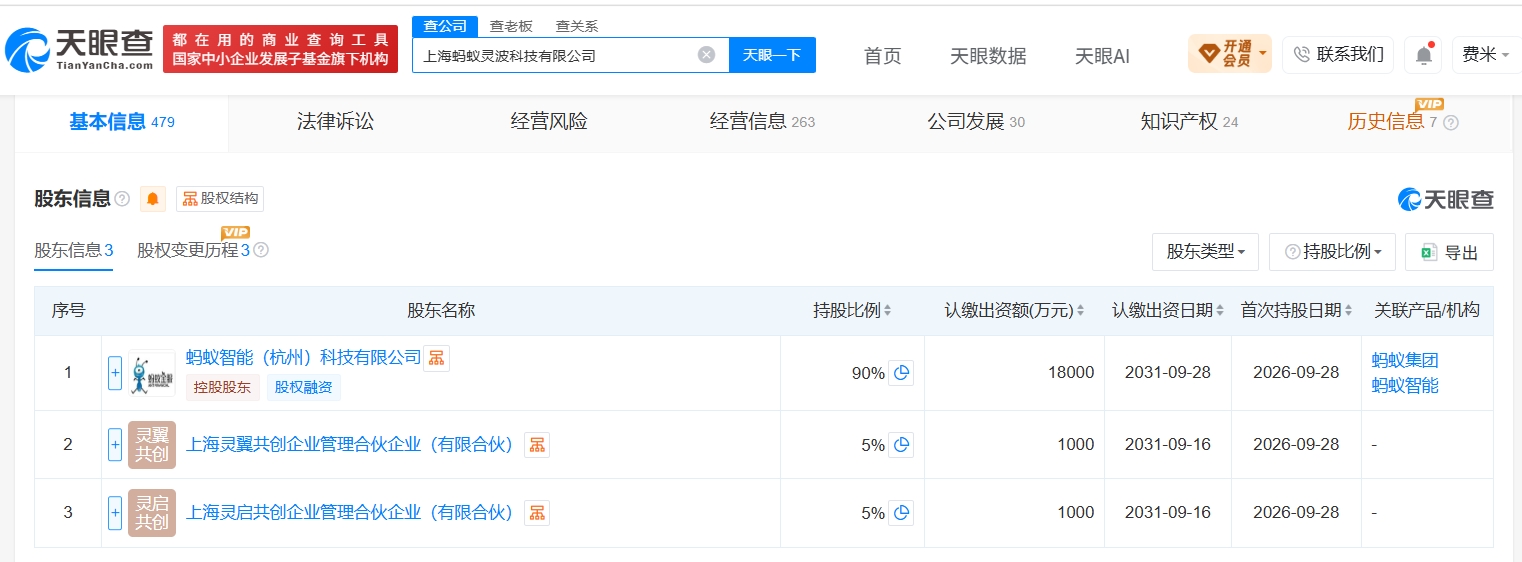Expand row 3 上海灵启共创 with plus button
The width and height of the screenshot is (1522, 562).
tap(115, 513)
